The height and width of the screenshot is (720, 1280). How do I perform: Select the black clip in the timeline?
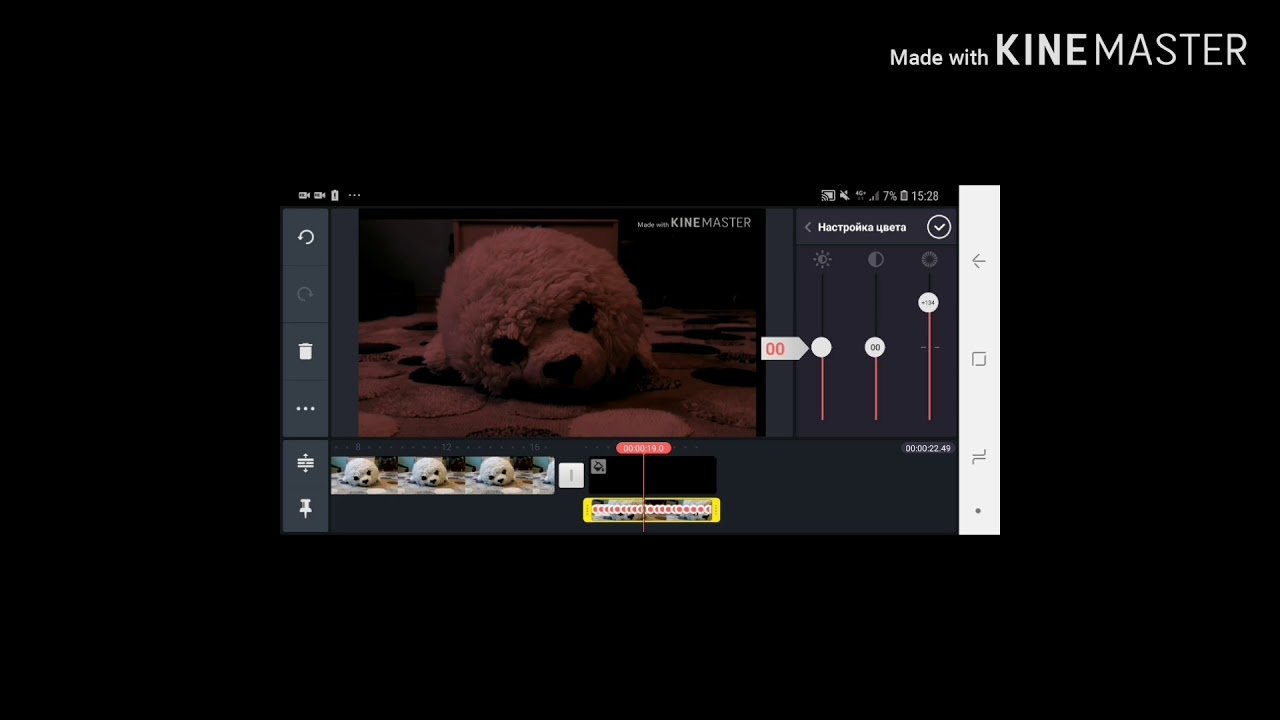click(652, 476)
